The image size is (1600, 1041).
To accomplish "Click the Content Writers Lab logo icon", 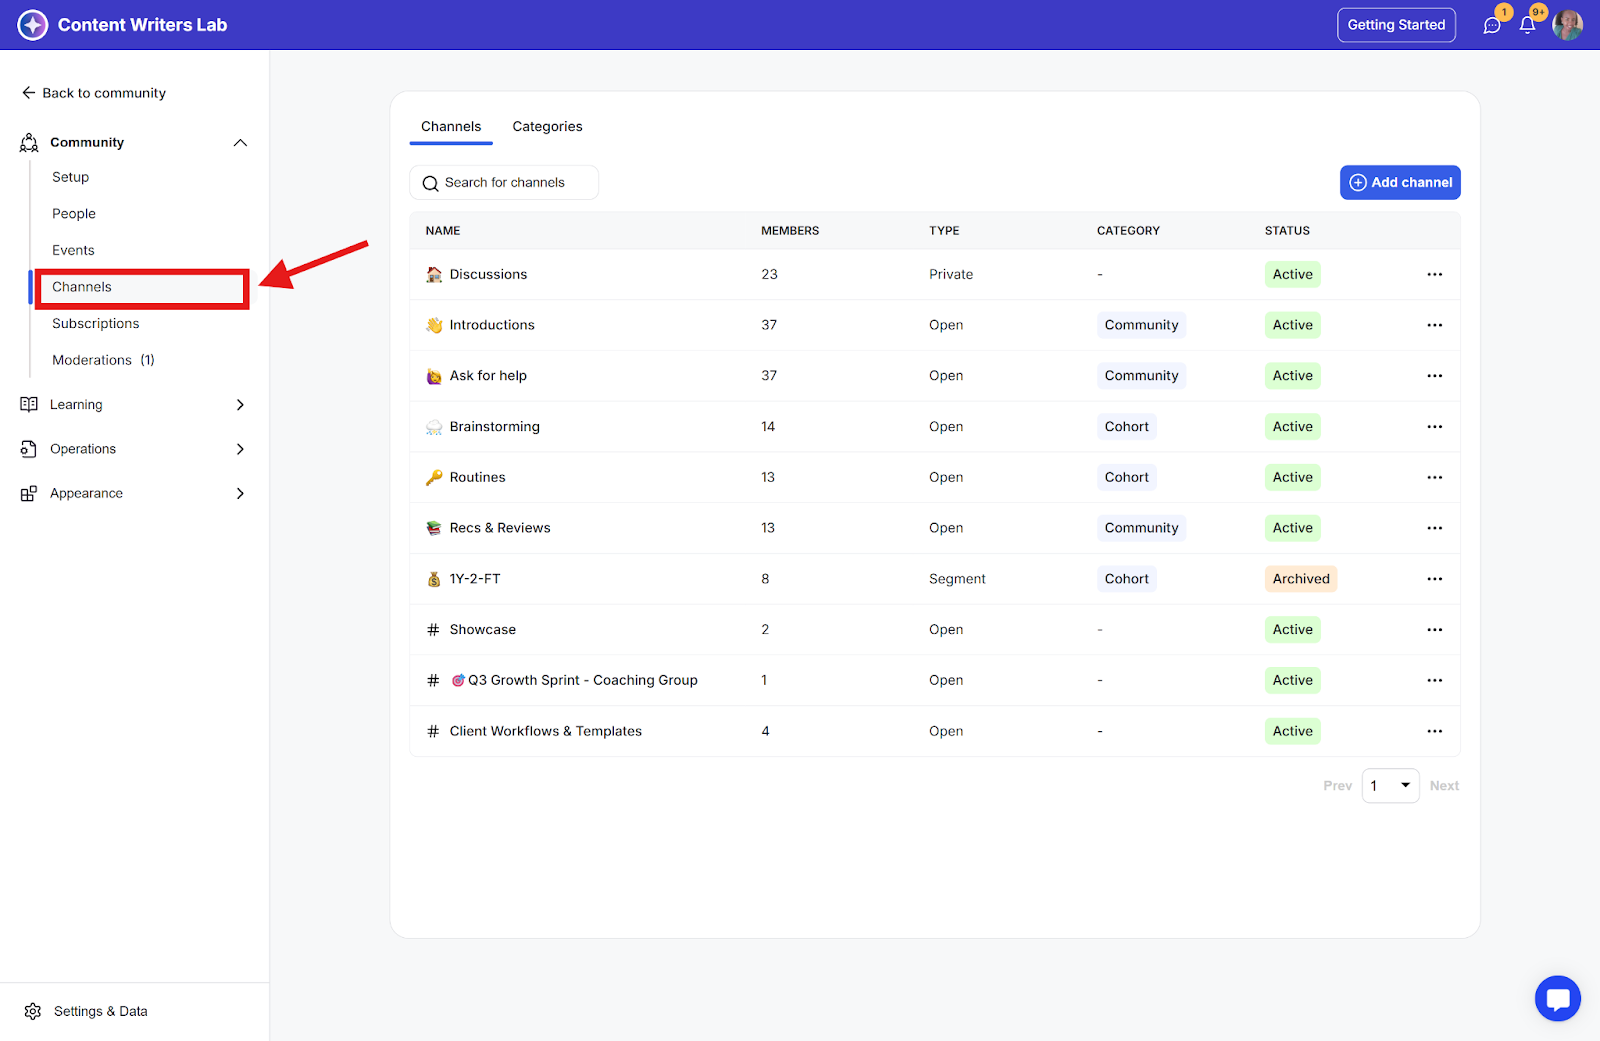I will (33, 25).
